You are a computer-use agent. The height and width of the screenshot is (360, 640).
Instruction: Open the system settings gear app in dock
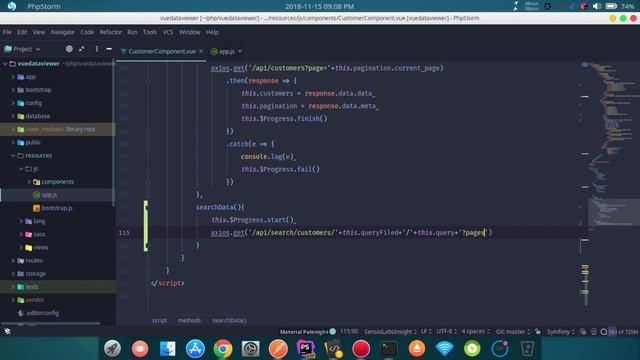pyautogui.click(x=251, y=349)
